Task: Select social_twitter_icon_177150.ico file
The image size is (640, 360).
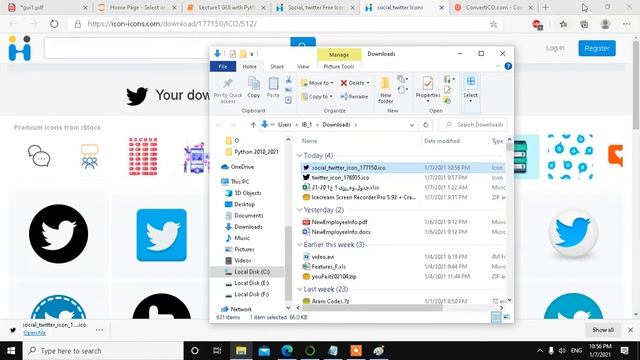Action: pos(402,168)
